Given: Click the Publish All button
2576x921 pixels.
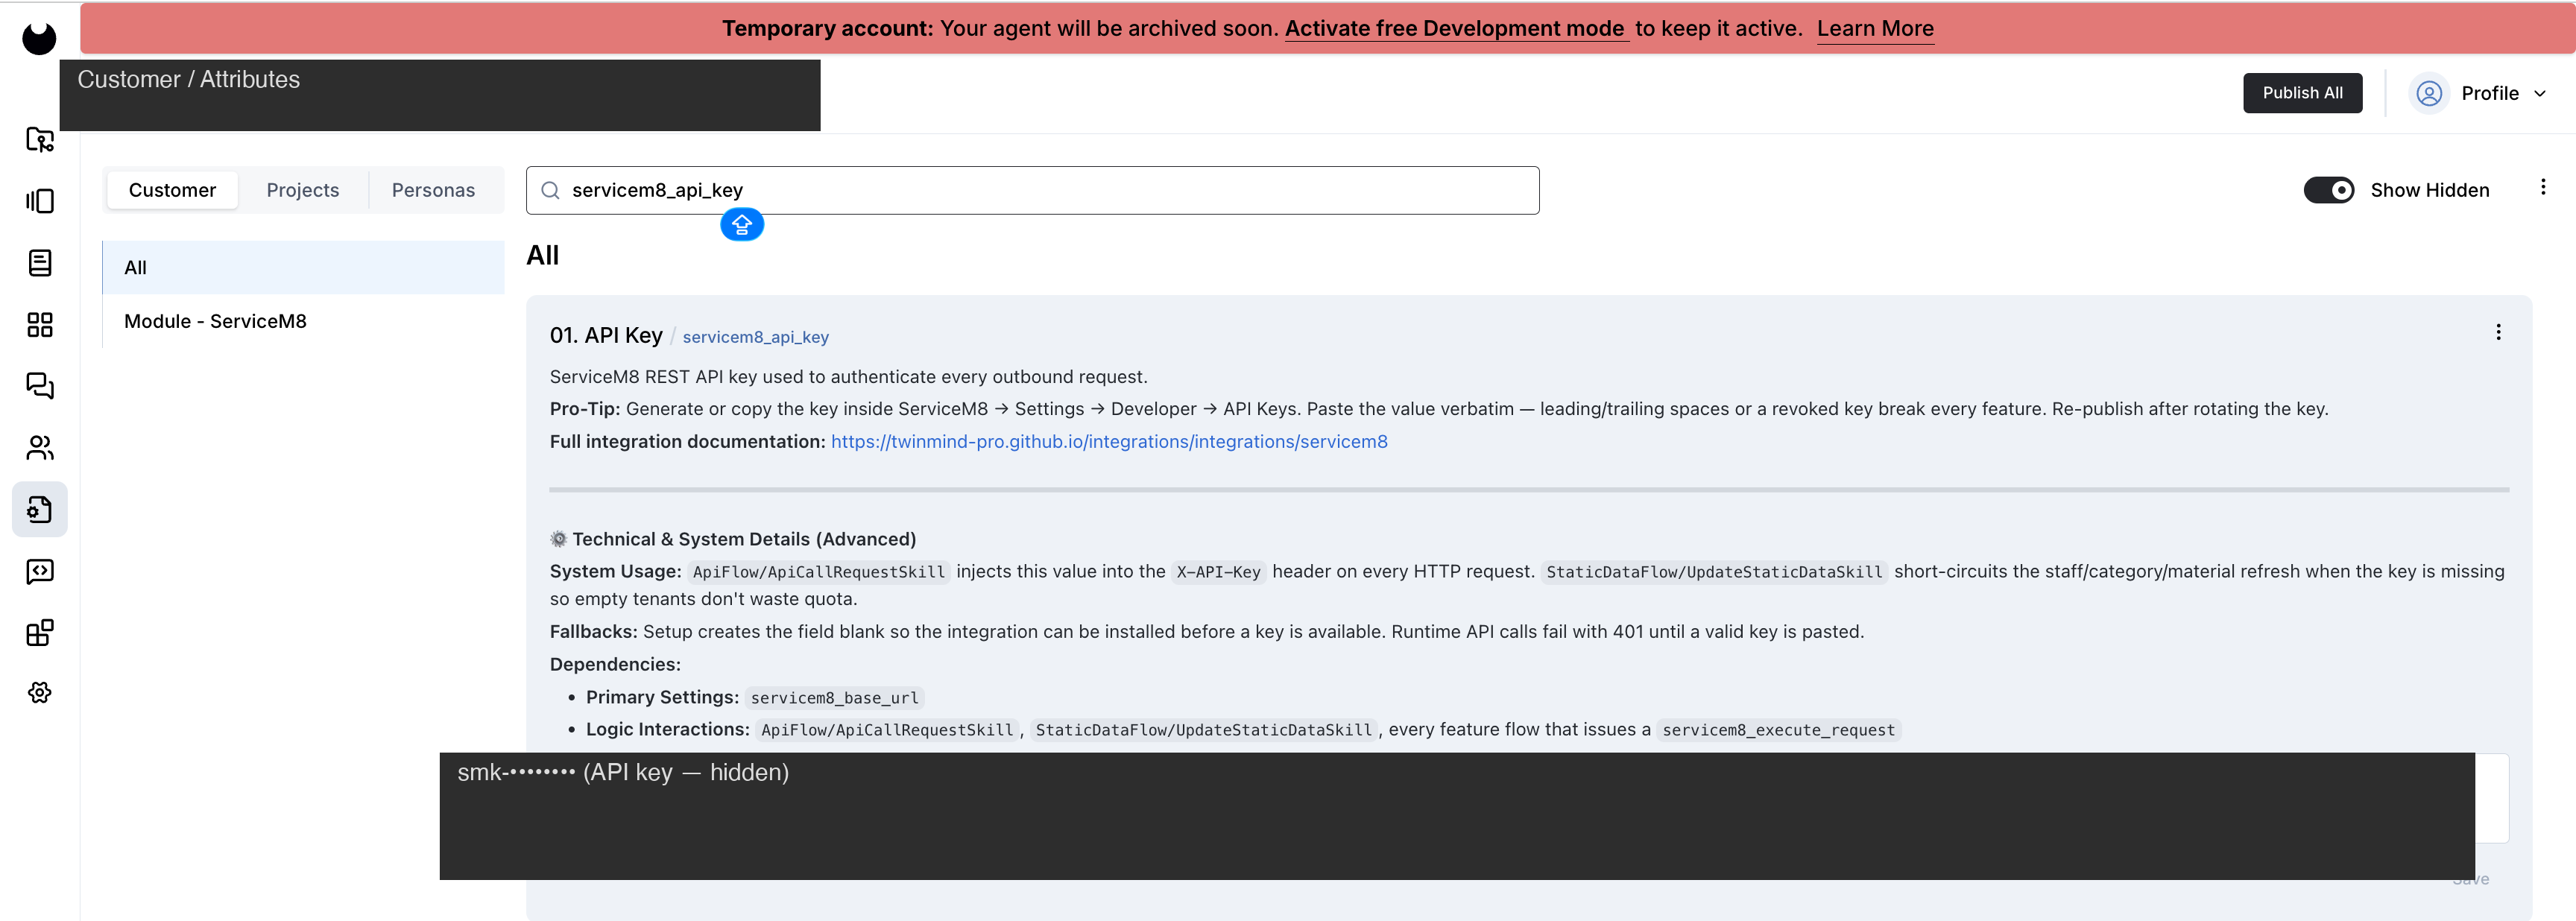Looking at the screenshot, I should point(2302,93).
